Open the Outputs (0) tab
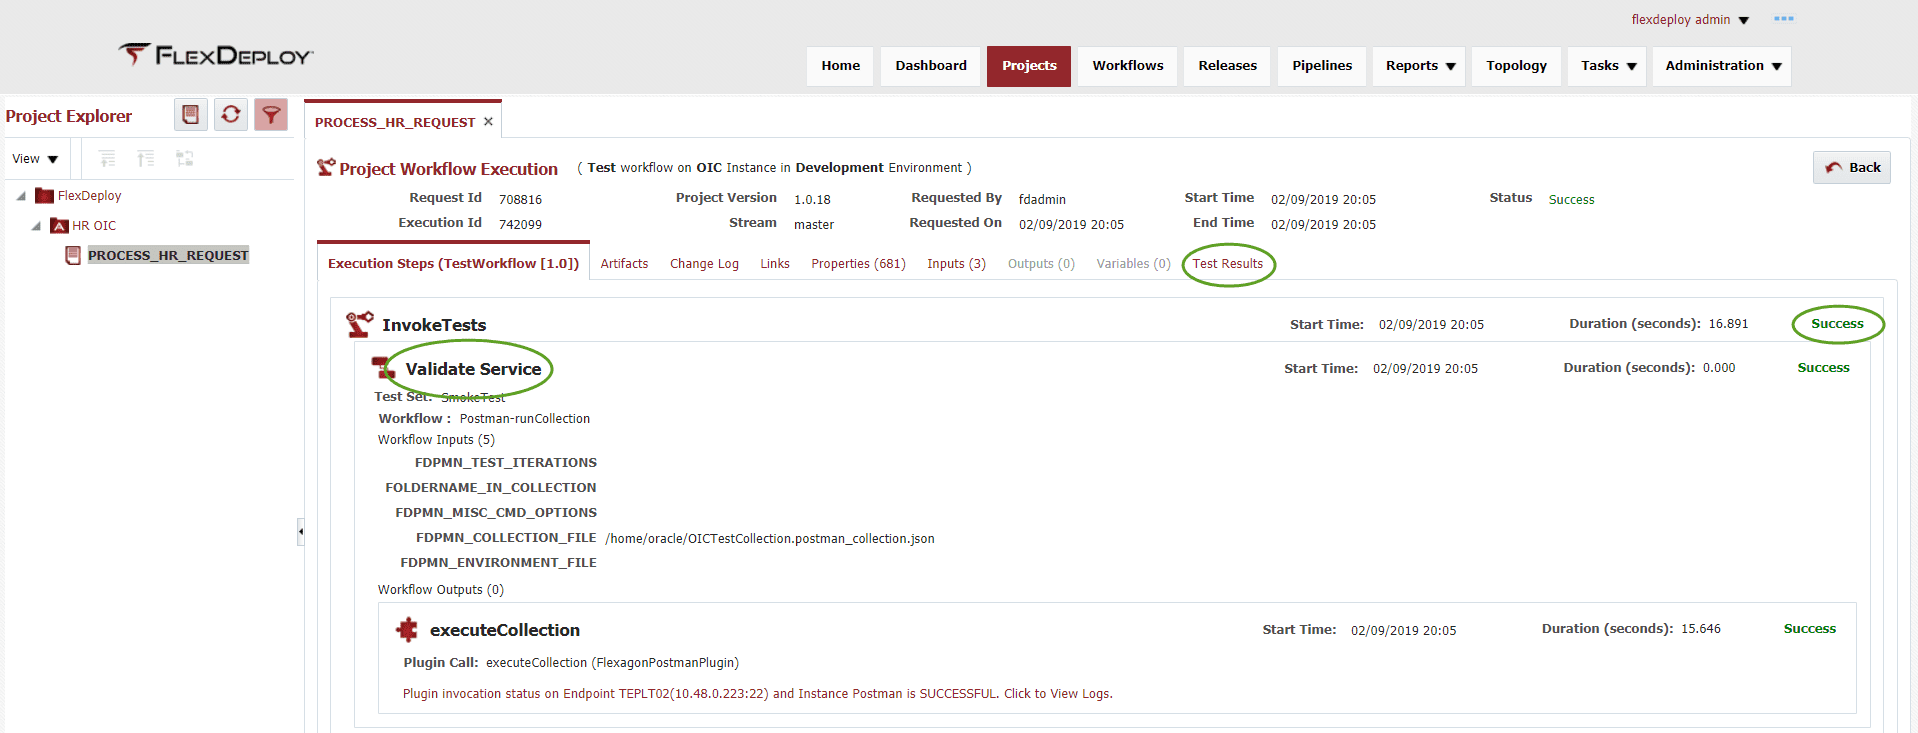Screen dimensions: 1918x733 [x=1041, y=264]
